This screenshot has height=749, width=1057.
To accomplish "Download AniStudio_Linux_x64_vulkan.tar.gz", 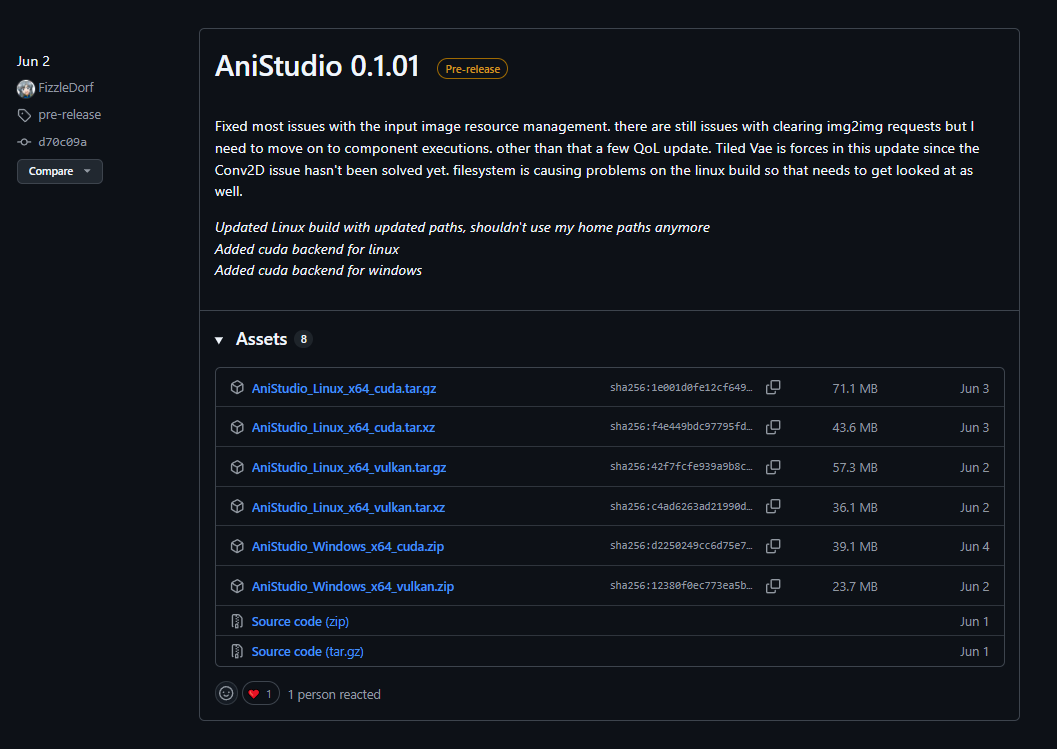I will (x=349, y=467).
